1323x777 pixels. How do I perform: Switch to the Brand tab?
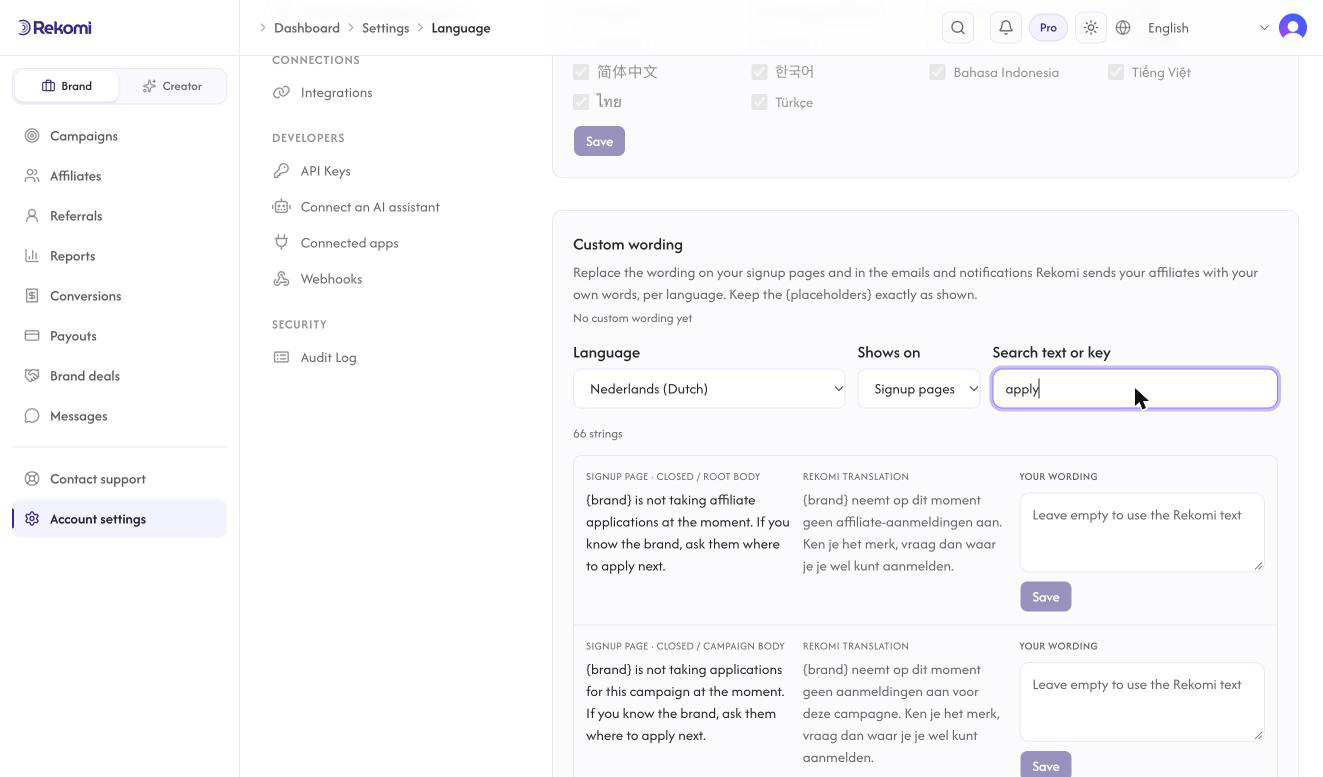(67, 86)
